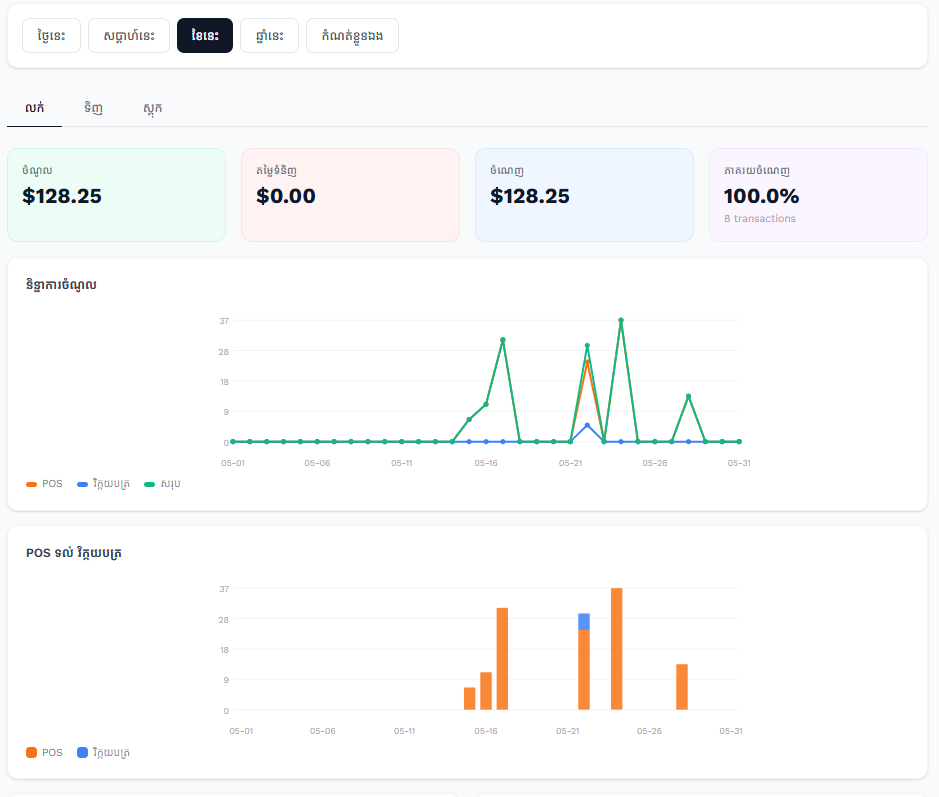Toggle green សរុប total series in legend

pos(162,484)
